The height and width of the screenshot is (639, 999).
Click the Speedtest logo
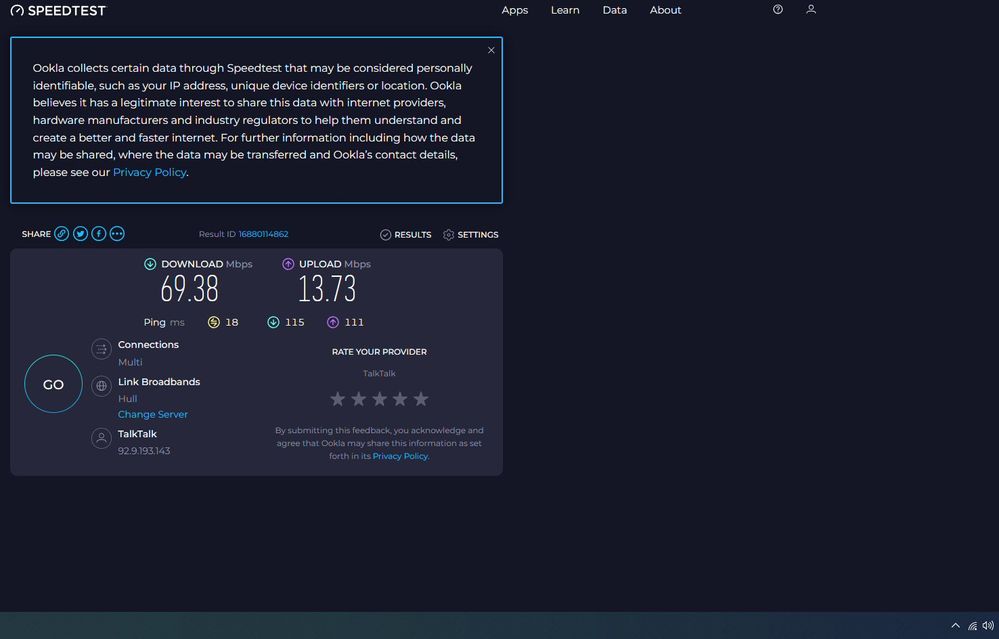tap(57, 10)
